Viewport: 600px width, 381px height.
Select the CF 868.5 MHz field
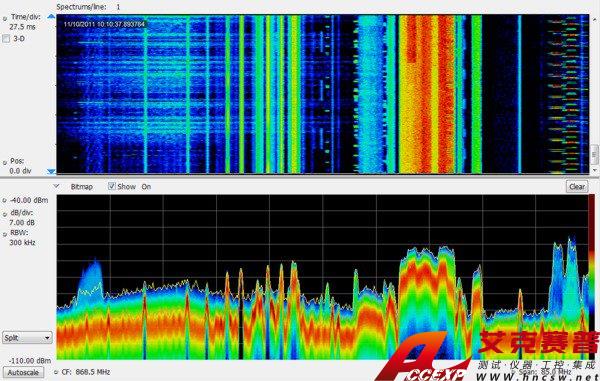[93, 372]
